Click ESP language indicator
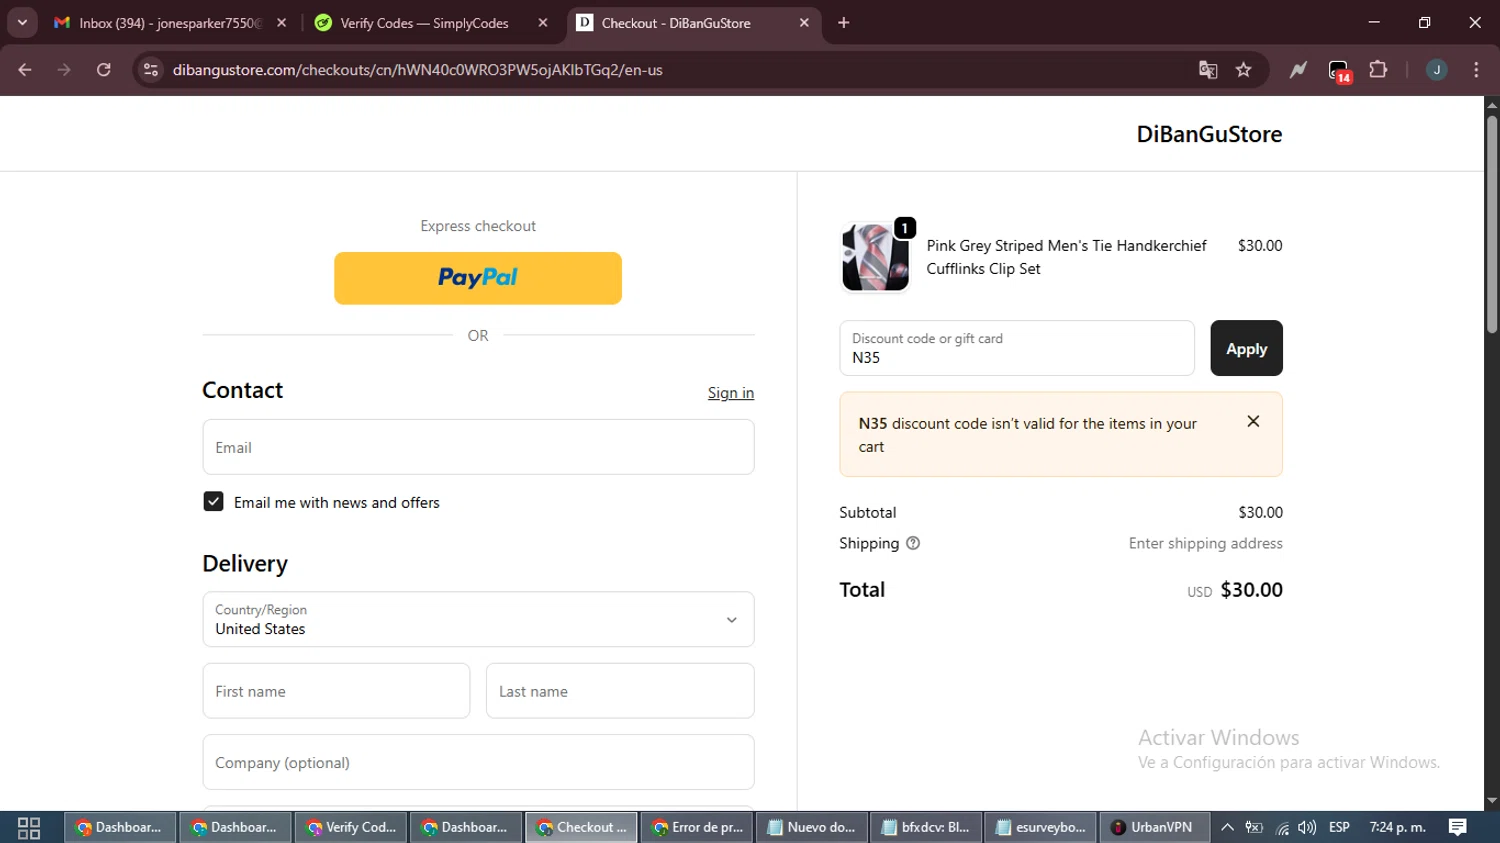This screenshot has width=1500, height=843. [x=1339, y=827]
